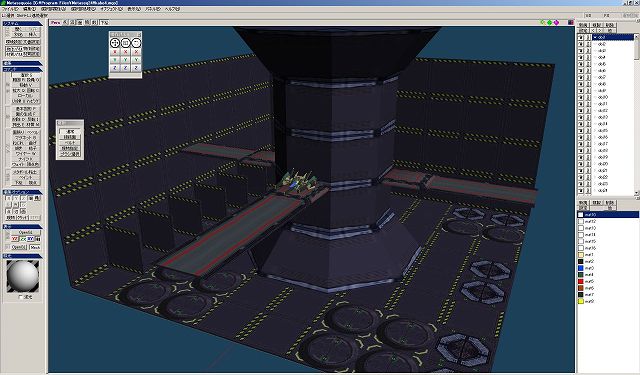Open the ファイル menu
640x375 pixels.
click(x=10, y=8)
